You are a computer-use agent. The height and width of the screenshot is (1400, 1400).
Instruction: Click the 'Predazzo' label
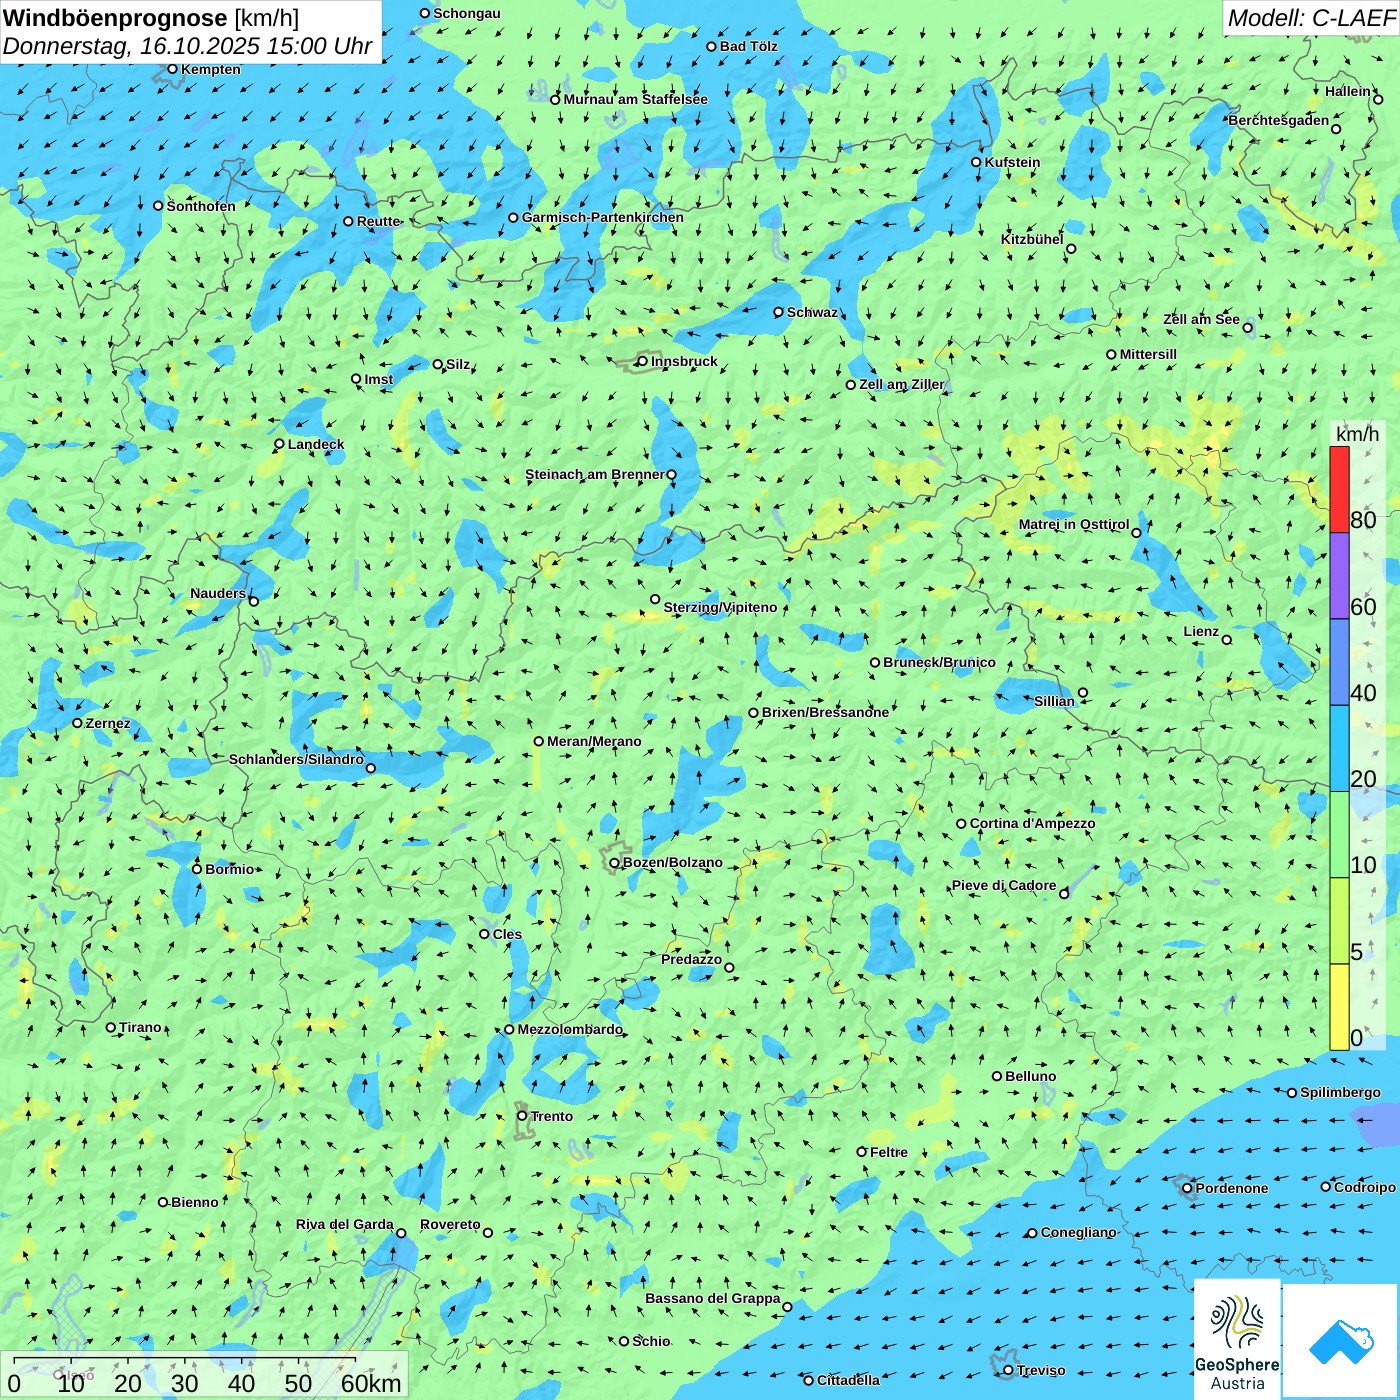[691, 959]
